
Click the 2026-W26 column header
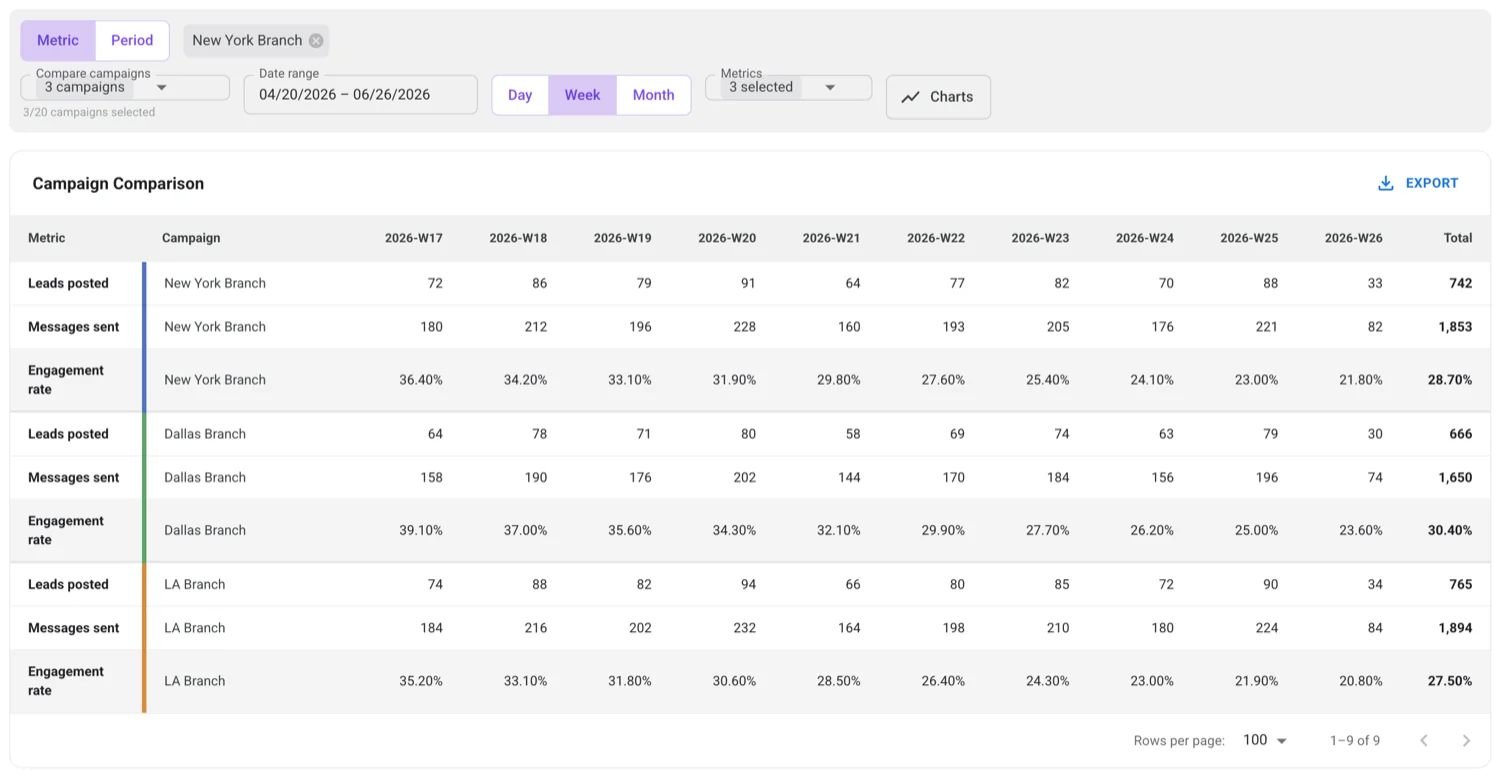[x=1354, y=238]
